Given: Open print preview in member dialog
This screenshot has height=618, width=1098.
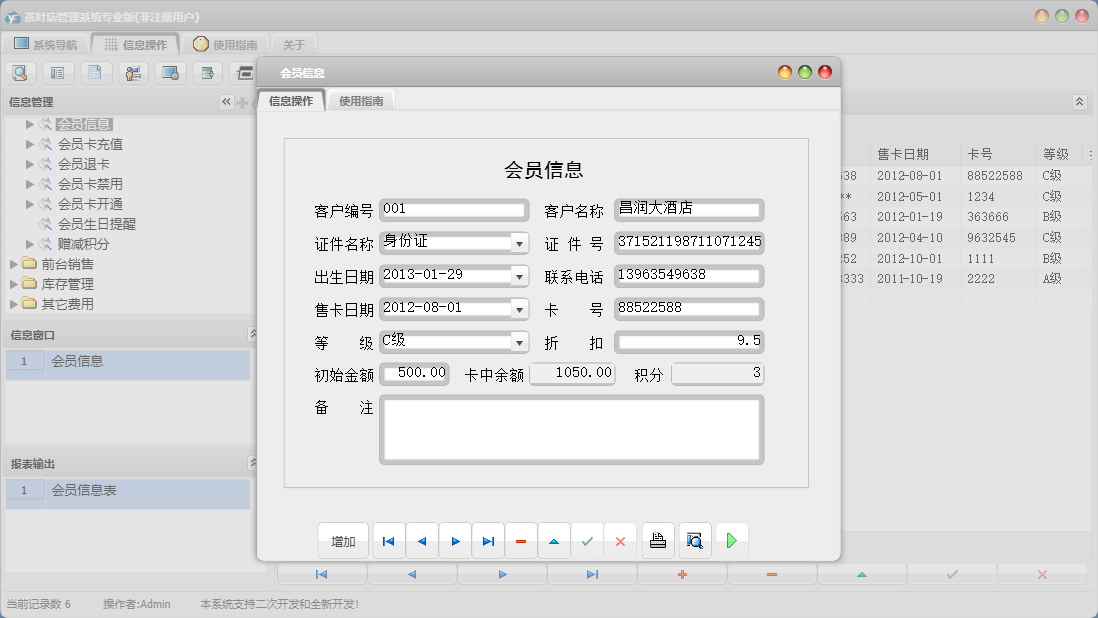Looking at the screenshot, I should click(693, 540).
